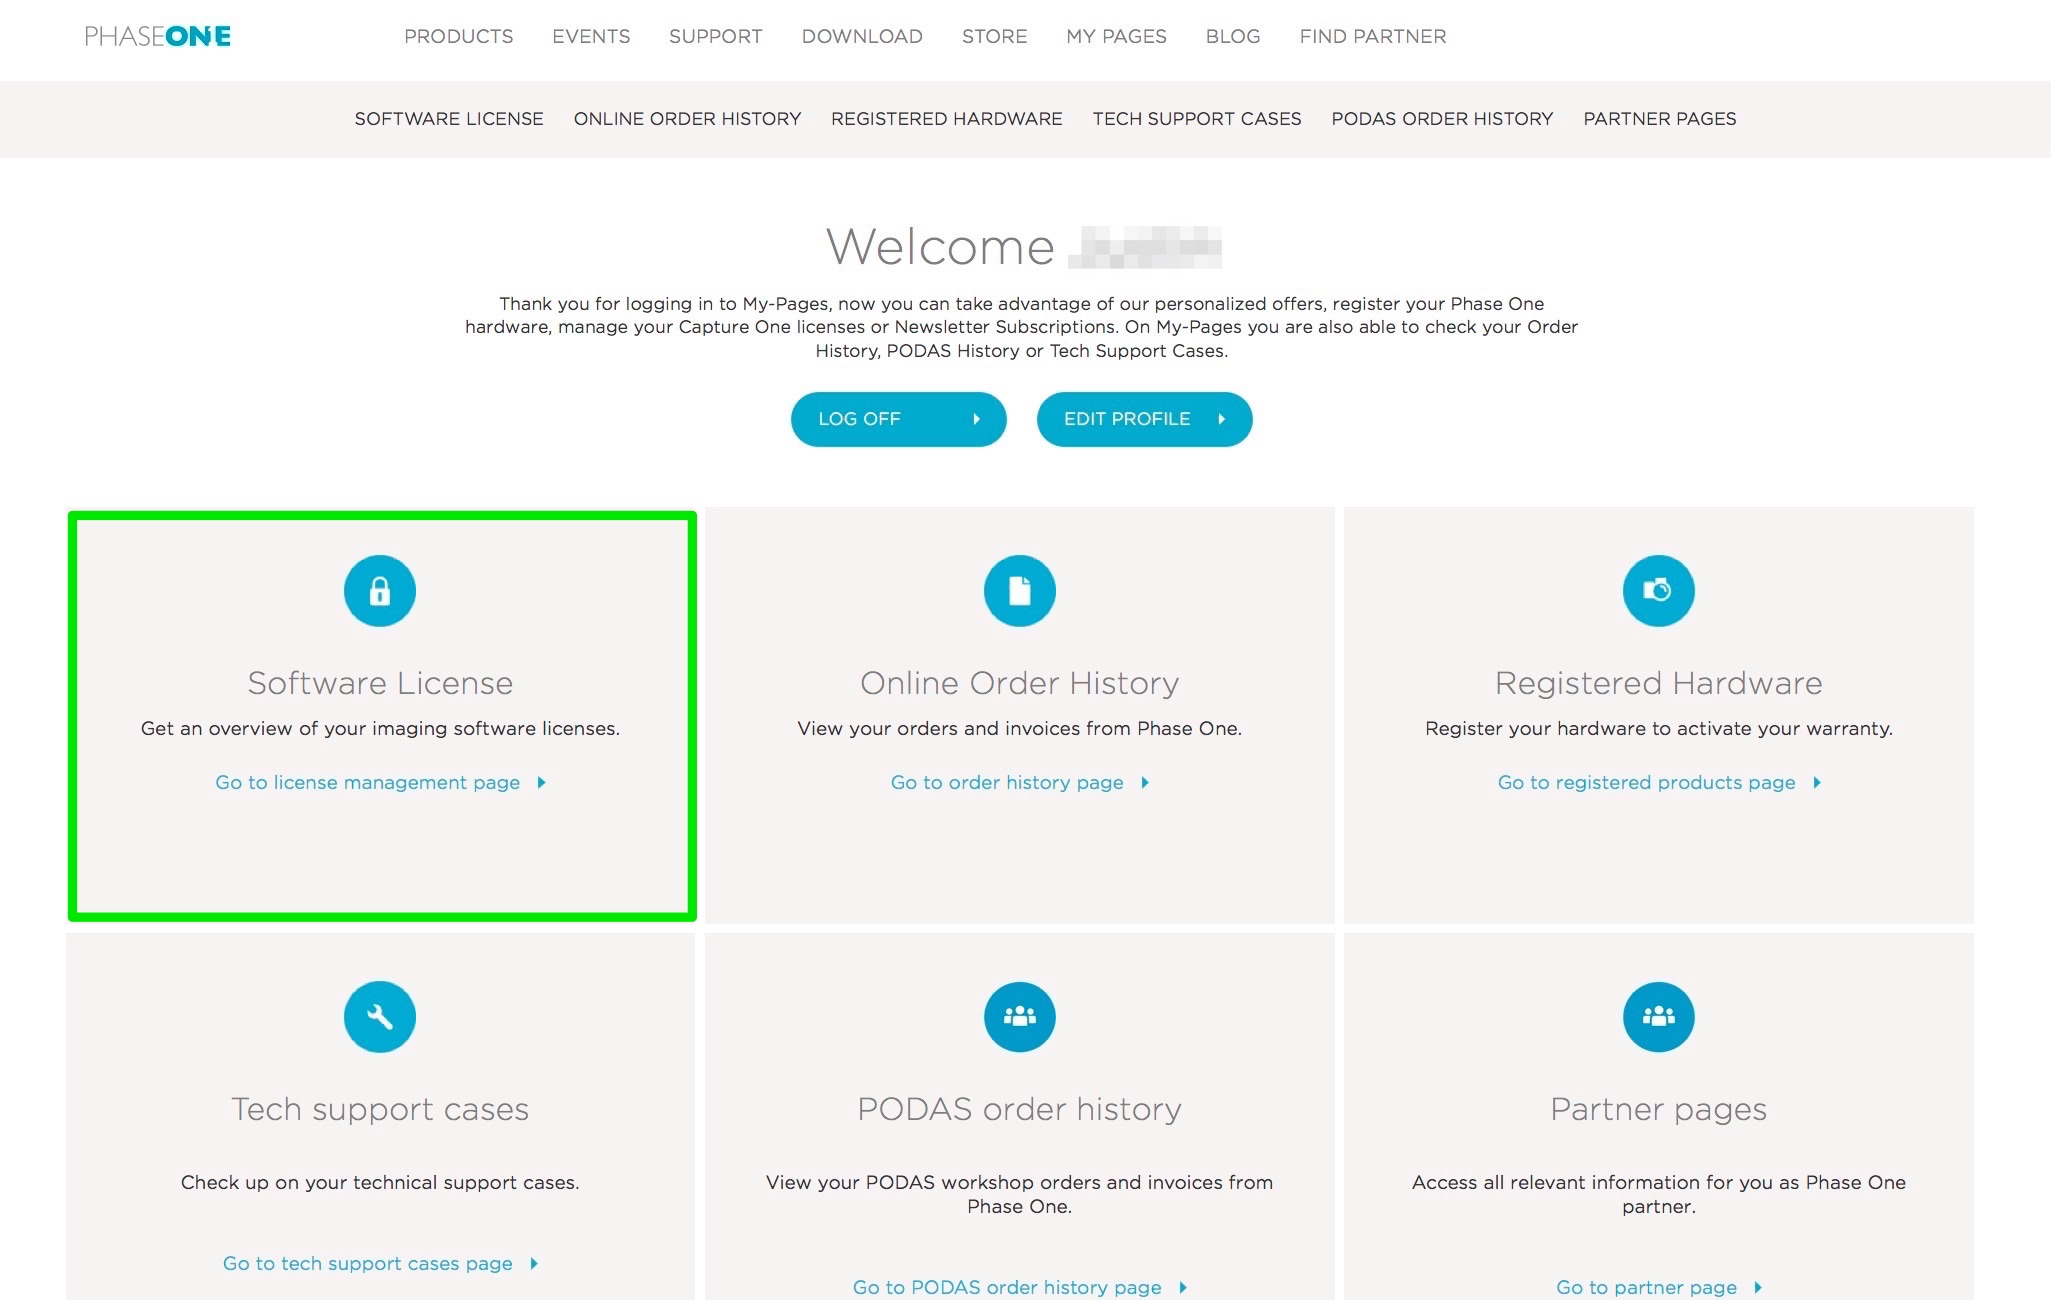Select My Pages in top navigation
This screenshot has width=2051, height=1300.
pyautogui.click(x=1116, y=37)
